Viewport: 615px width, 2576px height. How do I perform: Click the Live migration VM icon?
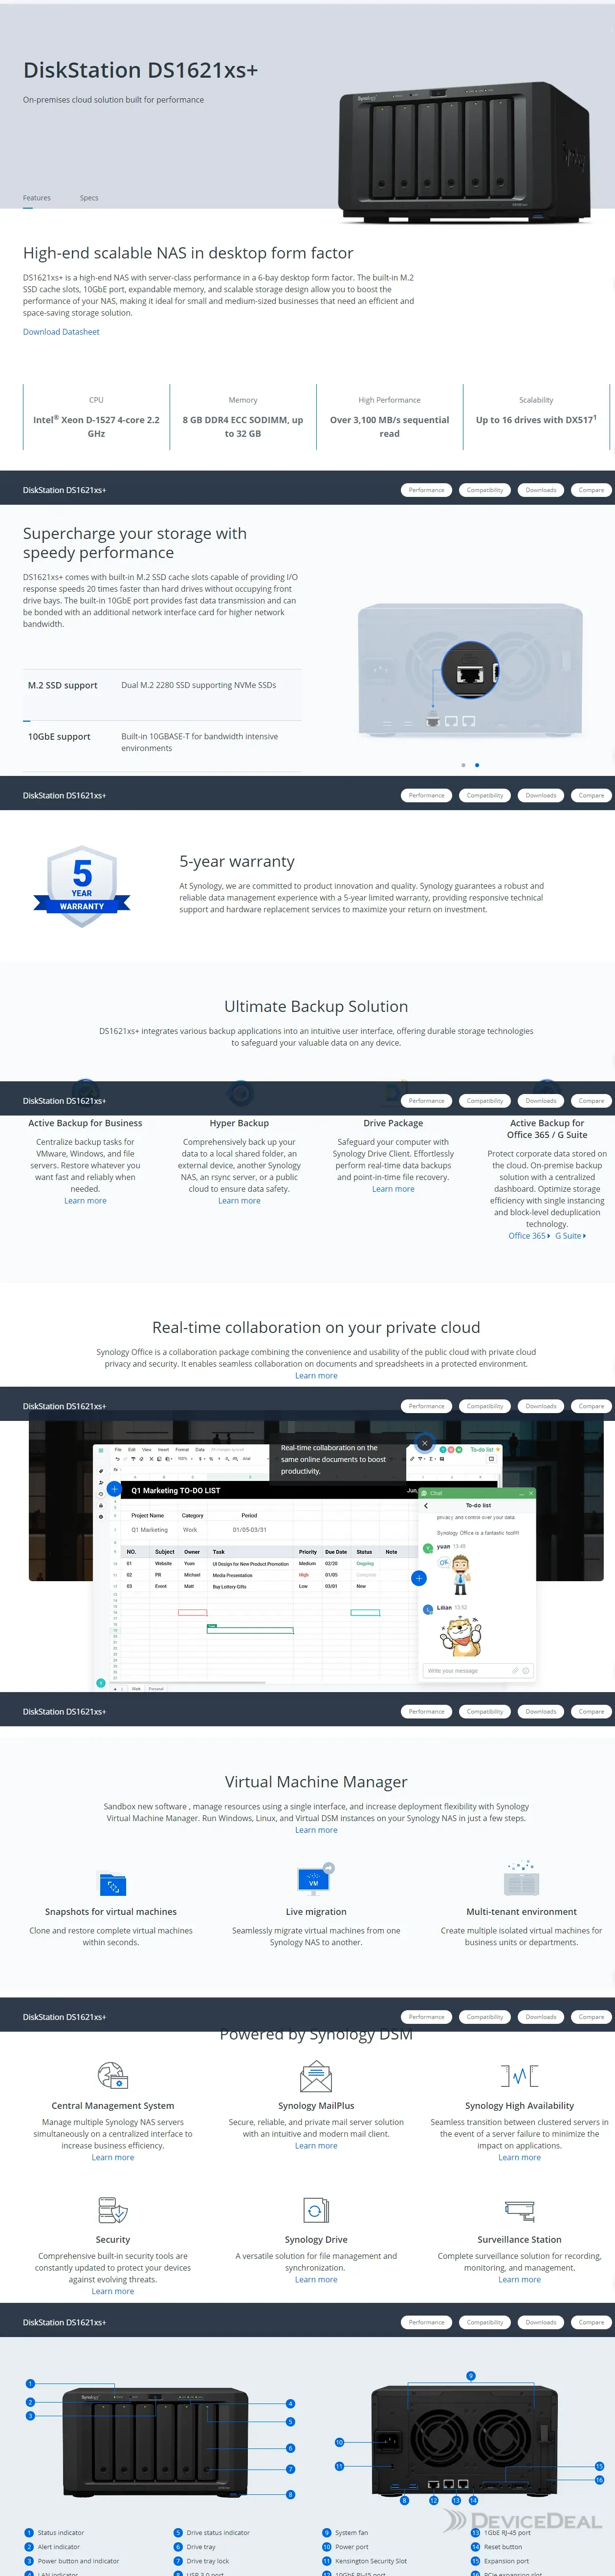[x=316, y=1879]
